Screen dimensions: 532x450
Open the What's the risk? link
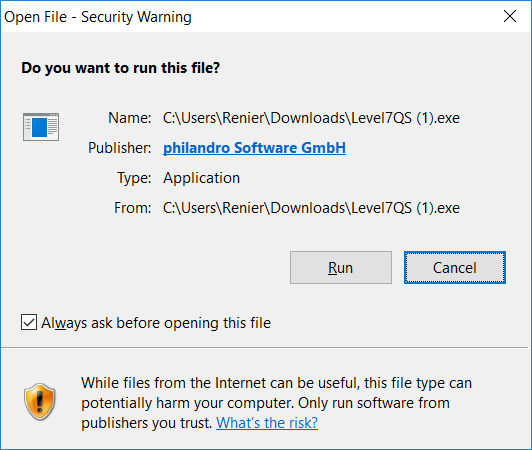[267, 423]
